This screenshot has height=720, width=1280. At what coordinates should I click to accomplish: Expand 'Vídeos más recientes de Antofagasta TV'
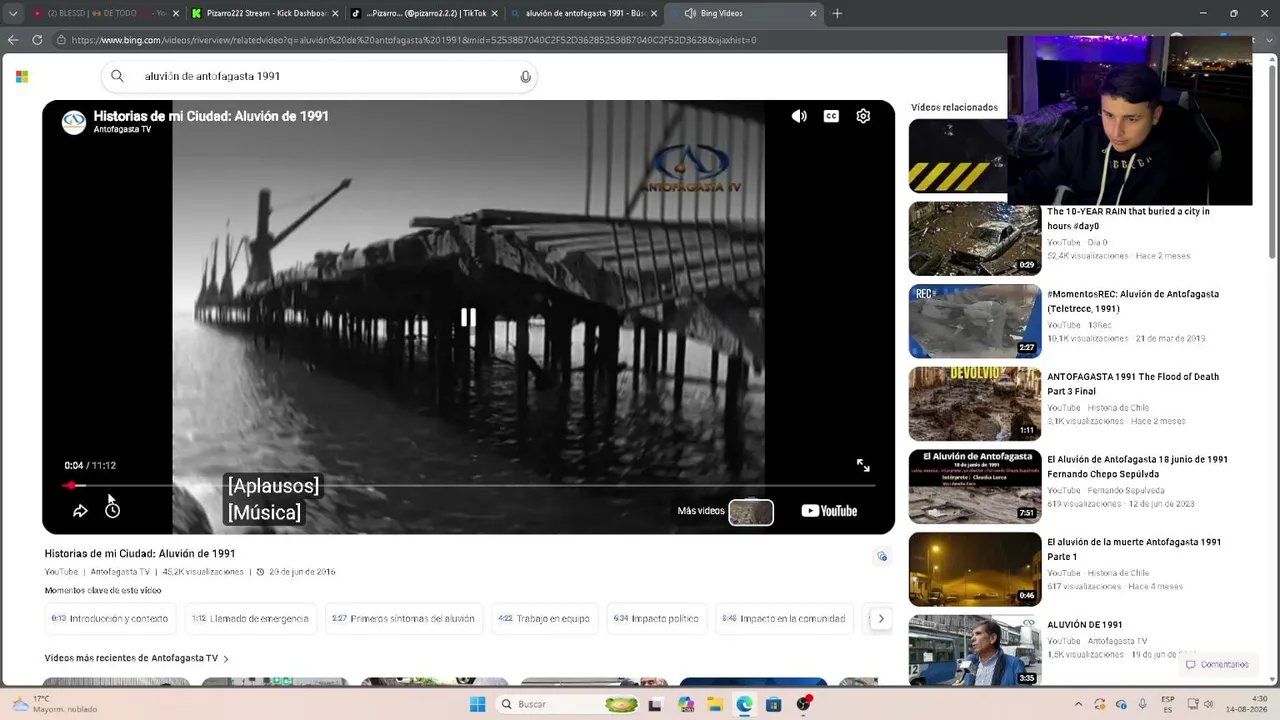pyautogui.click(x=137, y=658)
